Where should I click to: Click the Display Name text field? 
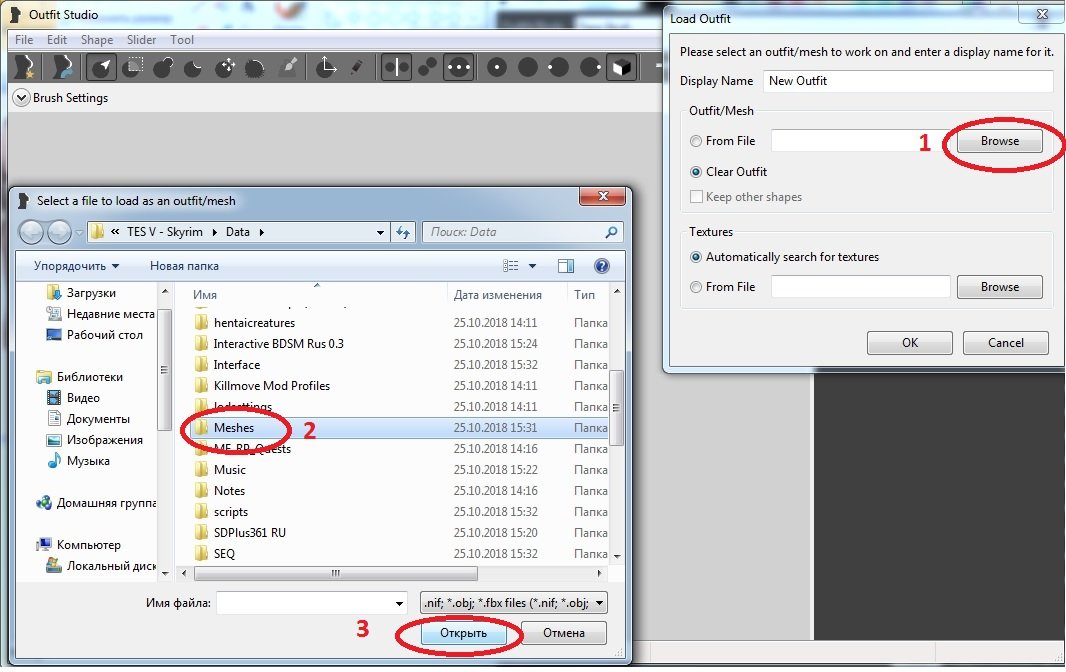pyautogui.click(x=908, y=81)
